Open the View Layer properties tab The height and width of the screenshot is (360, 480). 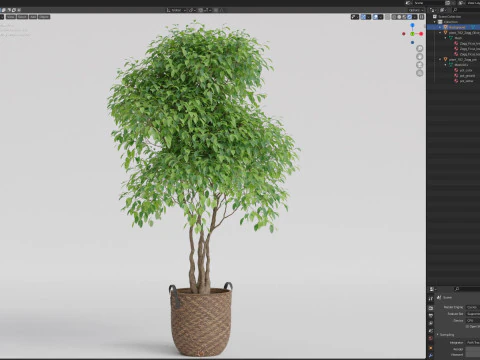431,323
